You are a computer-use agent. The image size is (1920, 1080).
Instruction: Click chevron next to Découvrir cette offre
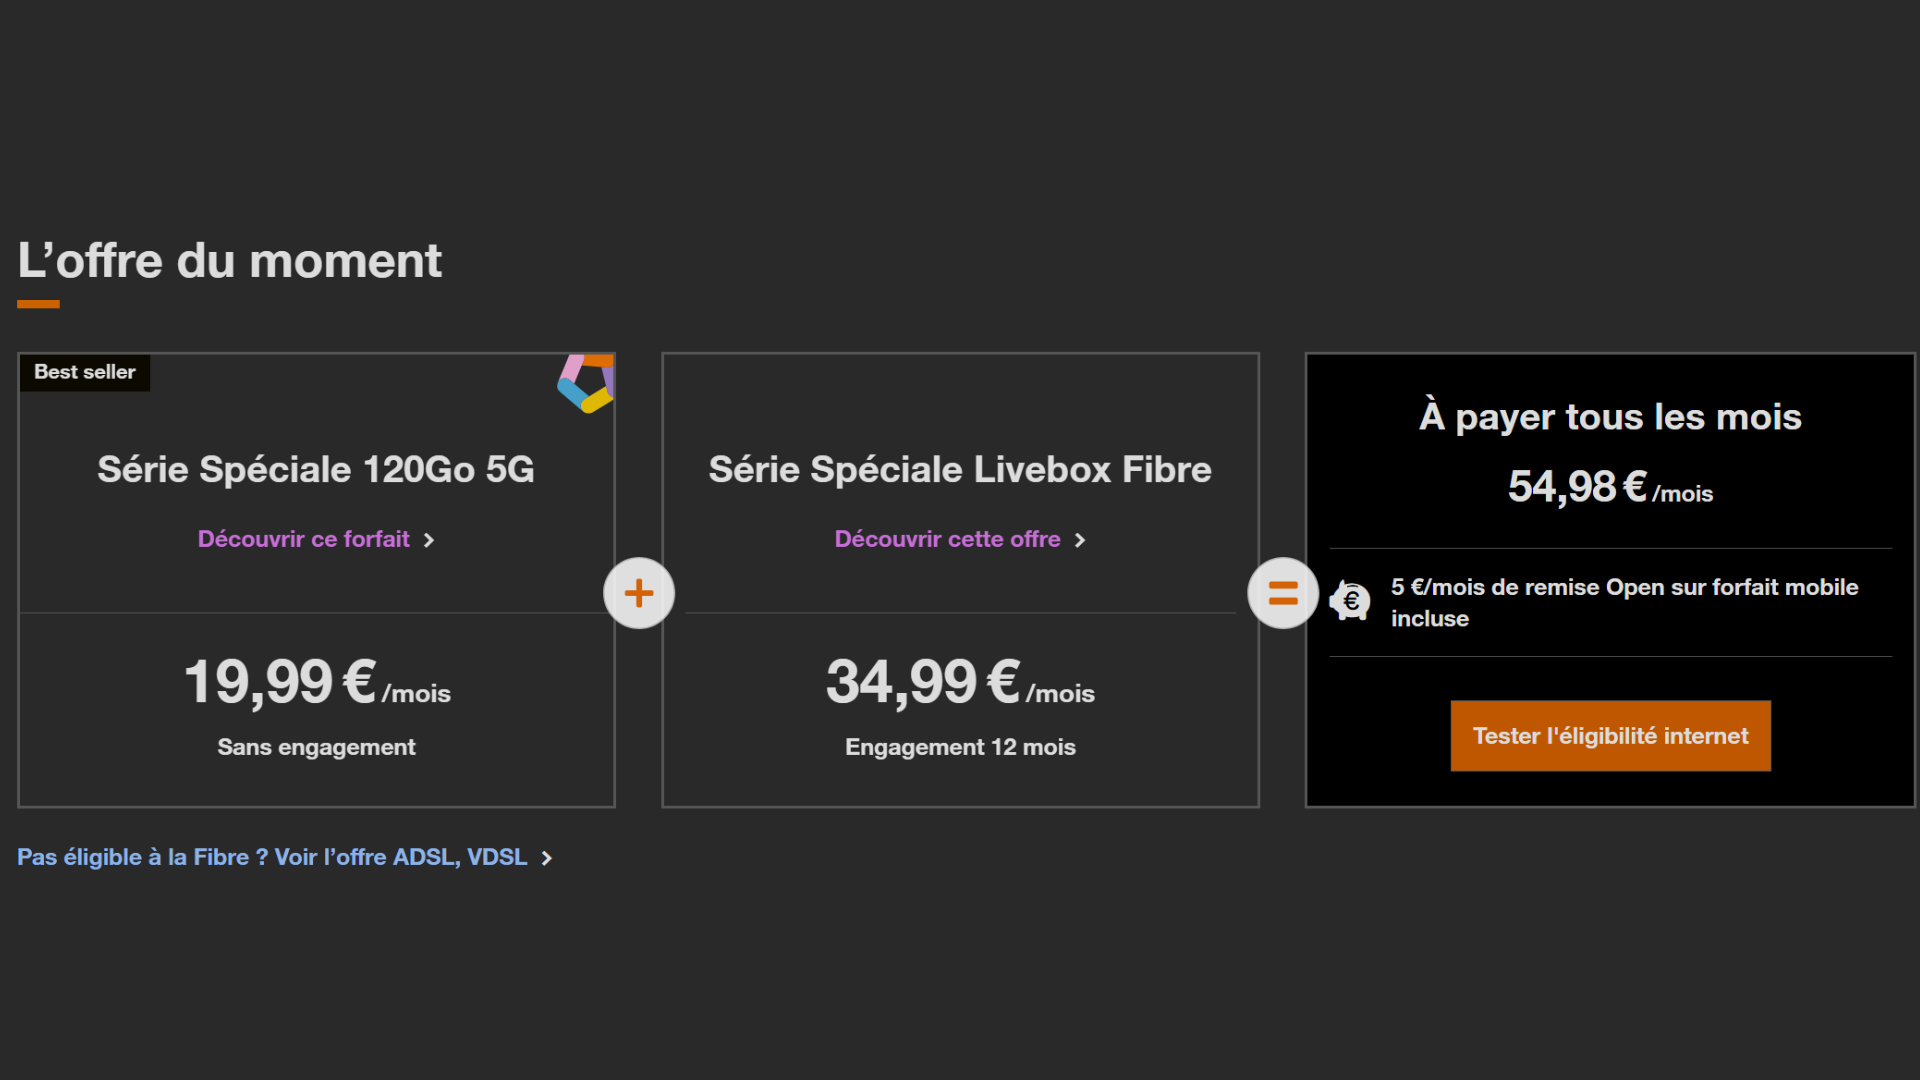pos(1080,540)
